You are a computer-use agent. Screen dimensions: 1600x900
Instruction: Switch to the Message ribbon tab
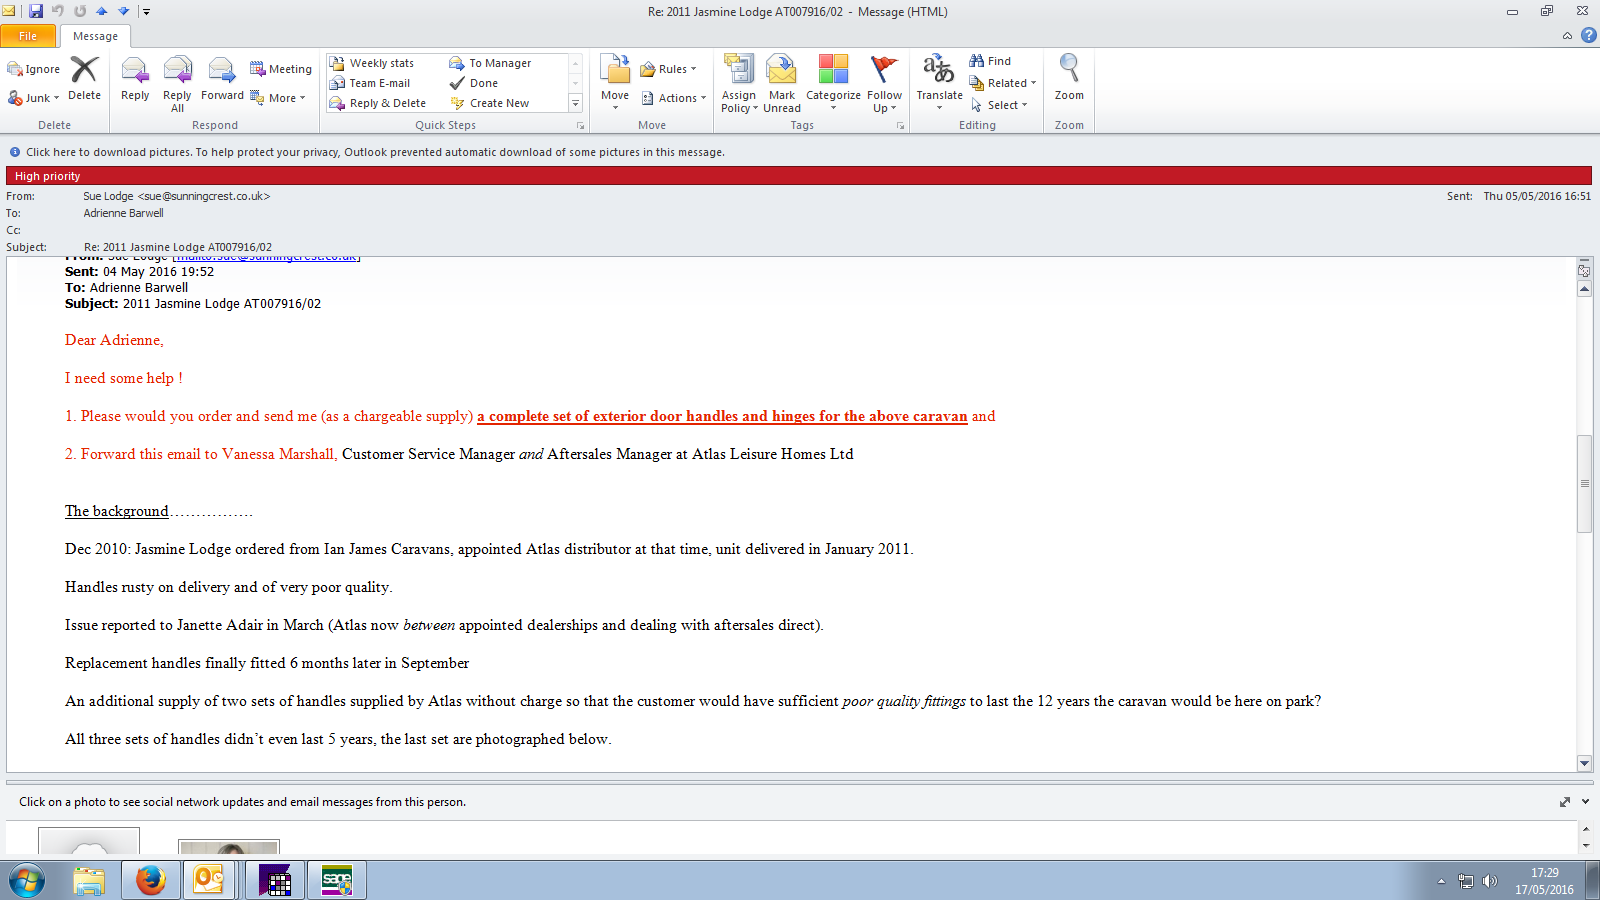95,36
